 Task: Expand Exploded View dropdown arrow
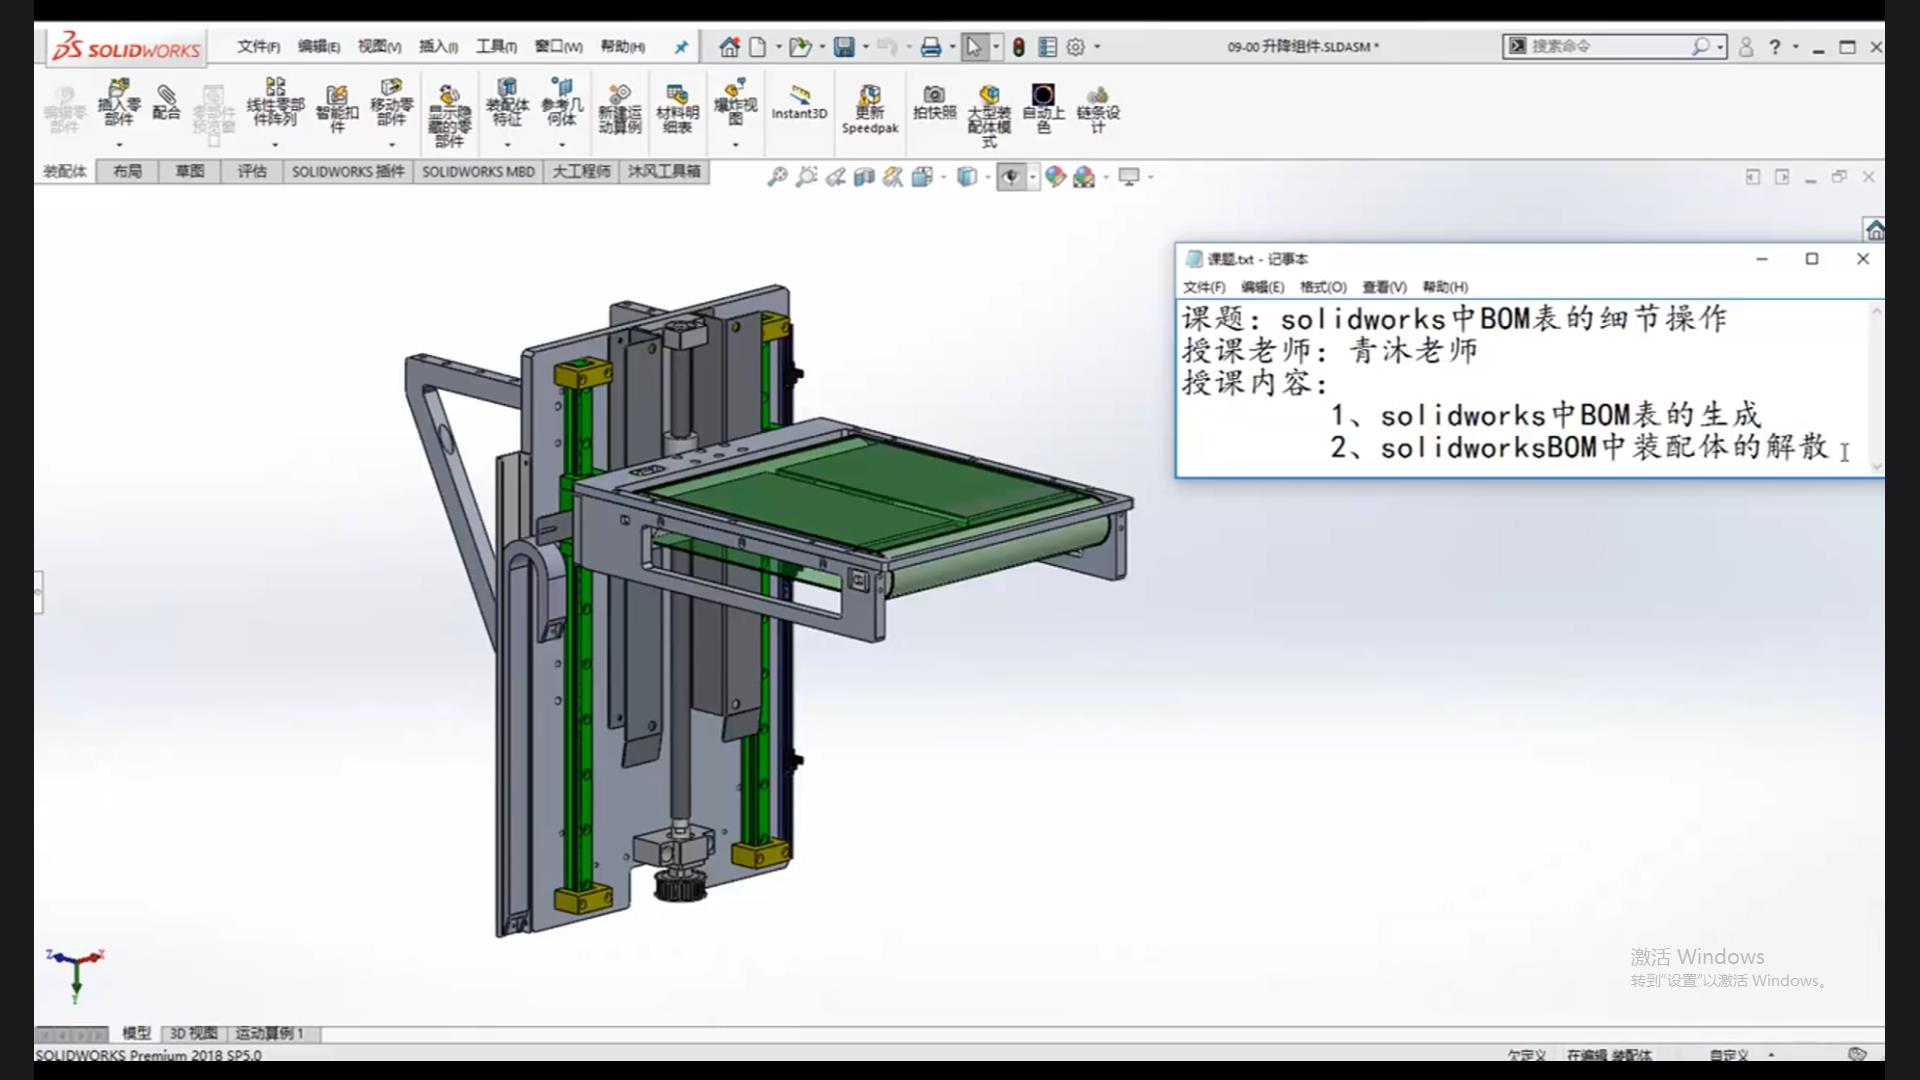(735, 145)
